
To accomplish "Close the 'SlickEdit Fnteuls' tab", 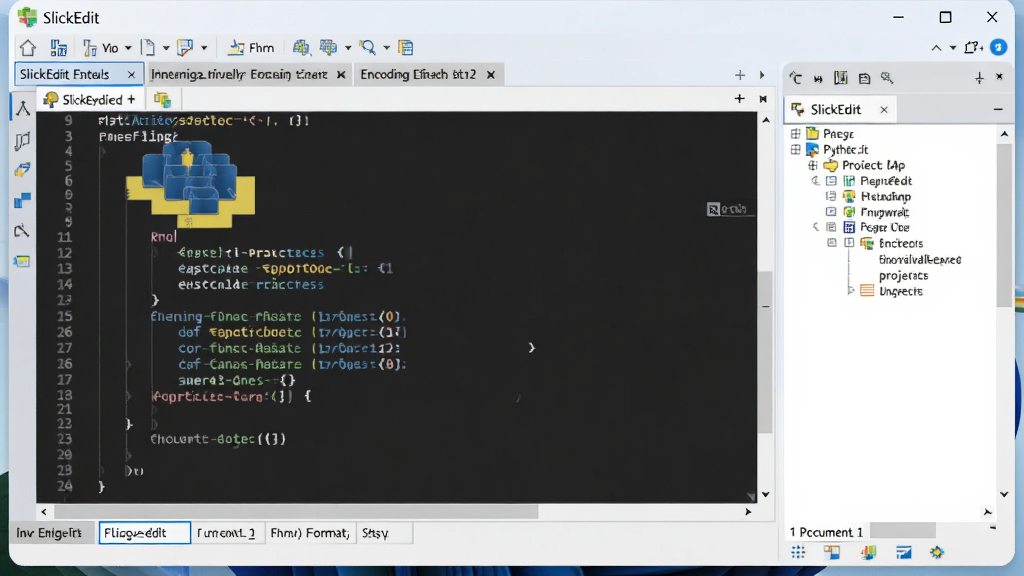I will tap(131, 75).
